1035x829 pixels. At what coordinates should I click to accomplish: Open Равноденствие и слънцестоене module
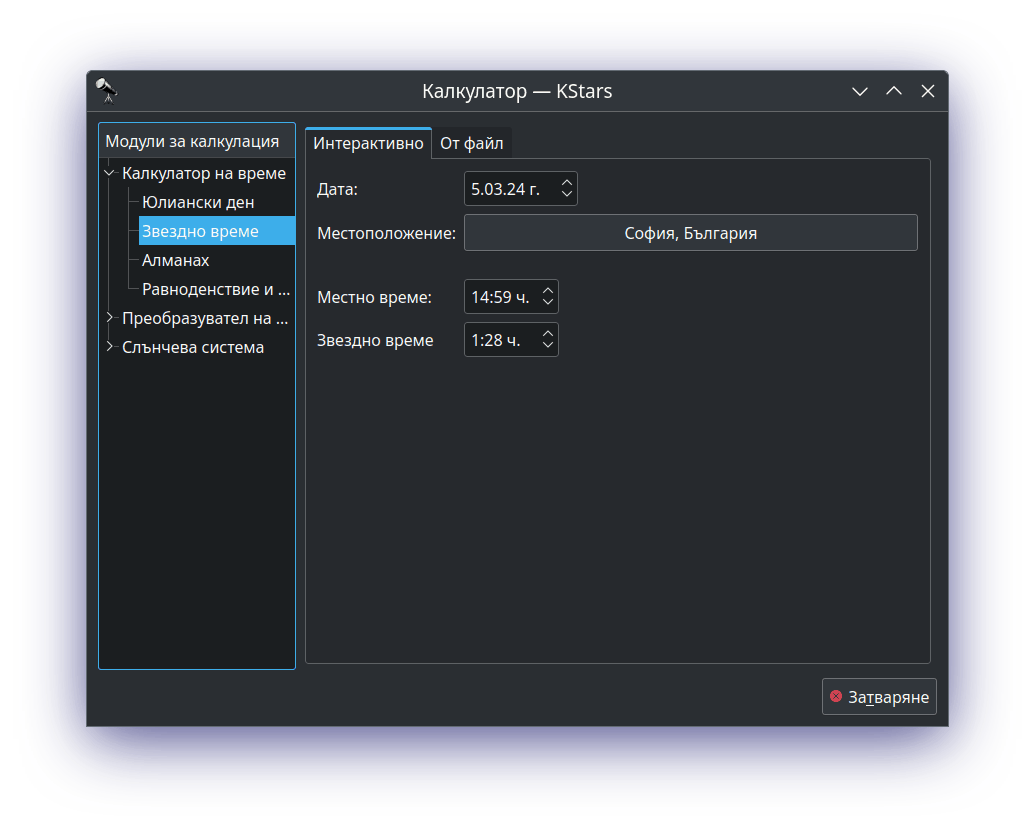point(216,289)
